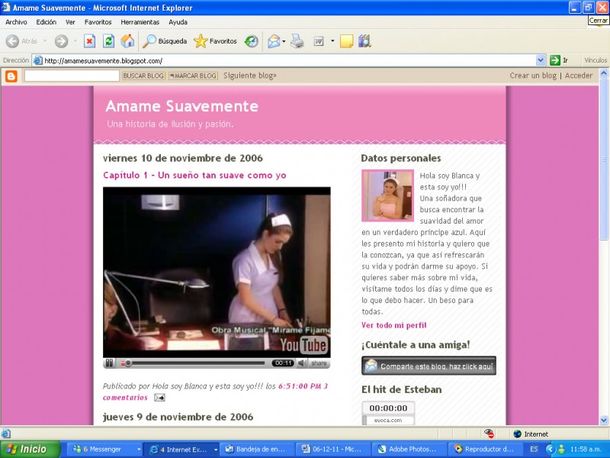Click the 6:51:00 PM post timestamp link
610x458 pixels.
(300, 386)
